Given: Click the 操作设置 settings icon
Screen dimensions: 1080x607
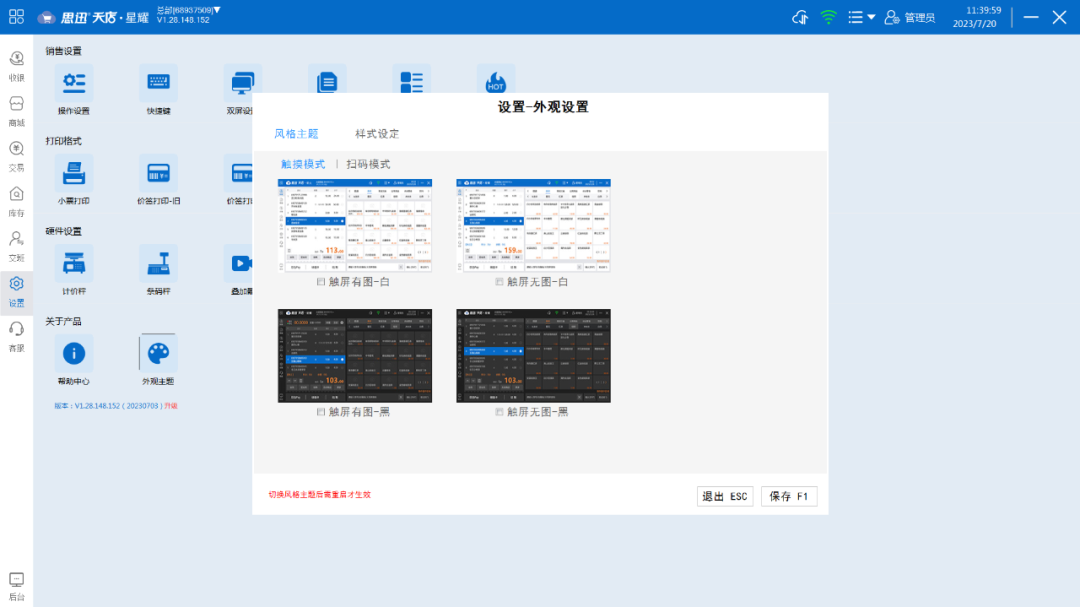Looking at the screenshot, I should tap(73, 85).
